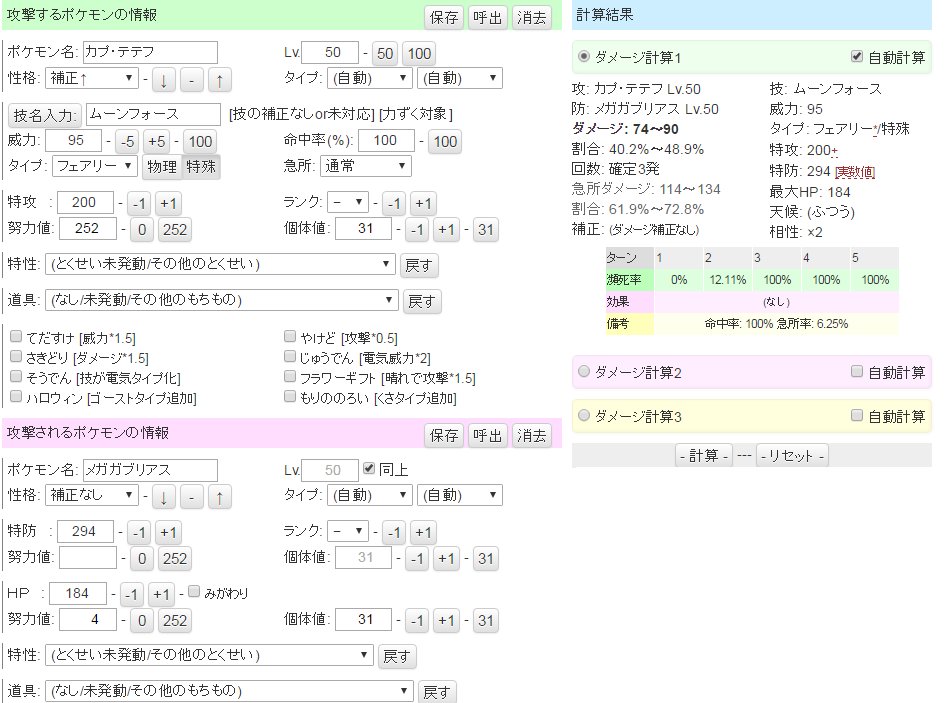The width and height of the screenshot is (949, 703).
Task: Click 消去 button in attacker section
Action: pos(531,18)
